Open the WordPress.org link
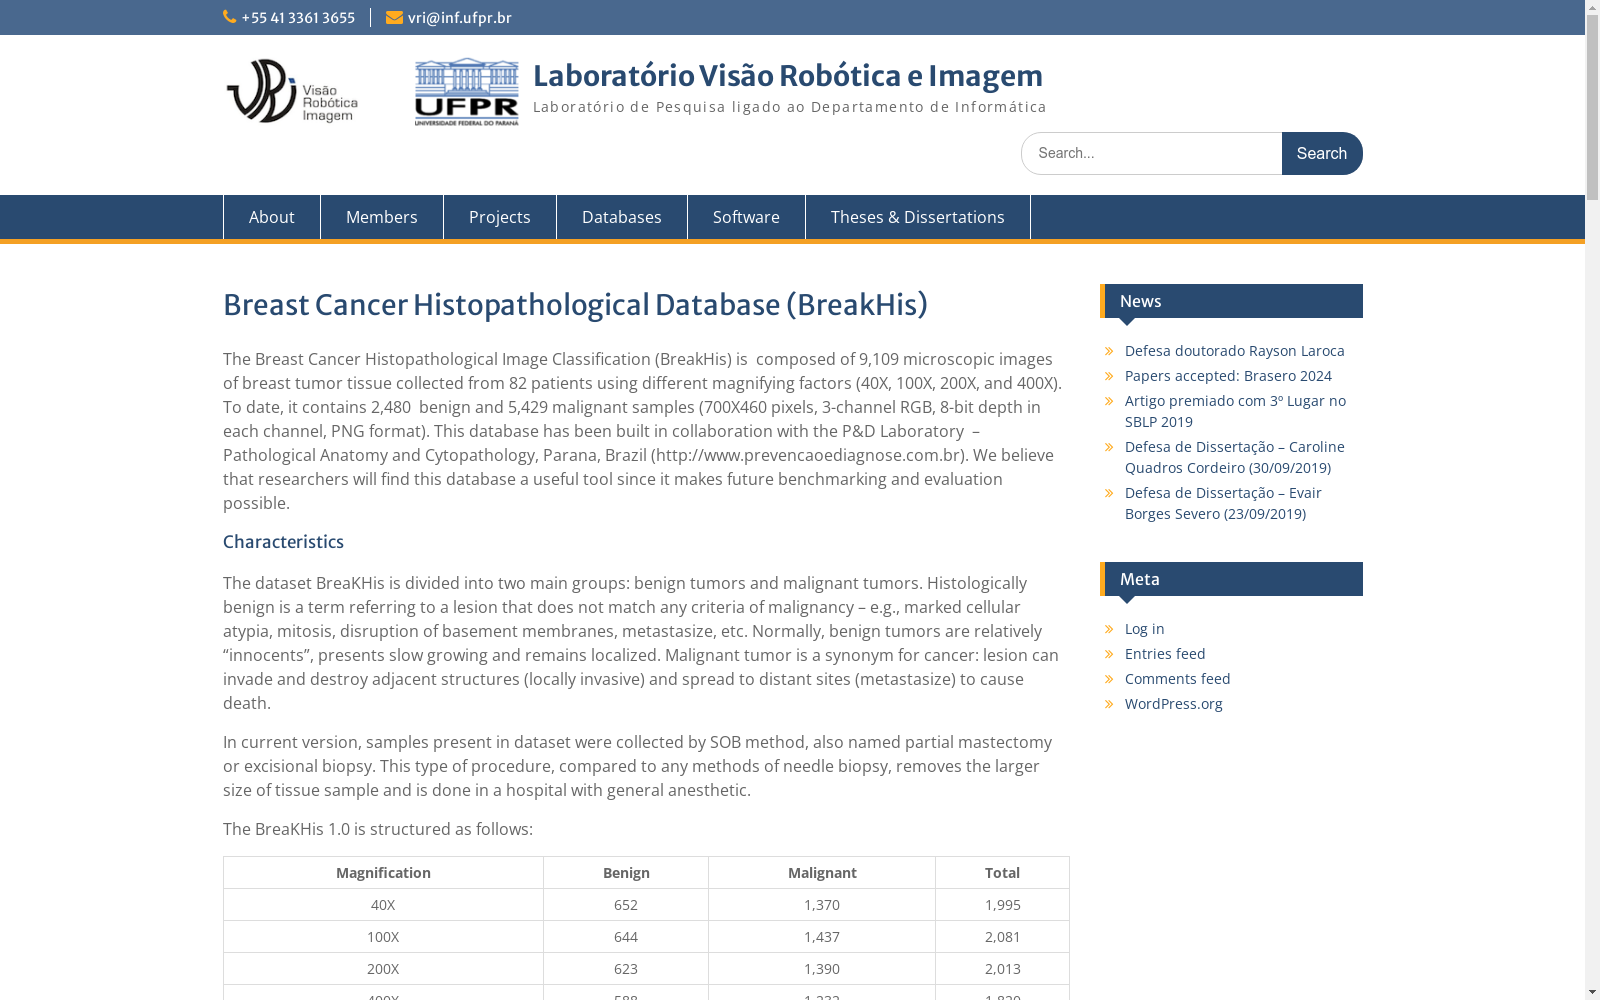1600x1000 pixels. (1174, 704)
